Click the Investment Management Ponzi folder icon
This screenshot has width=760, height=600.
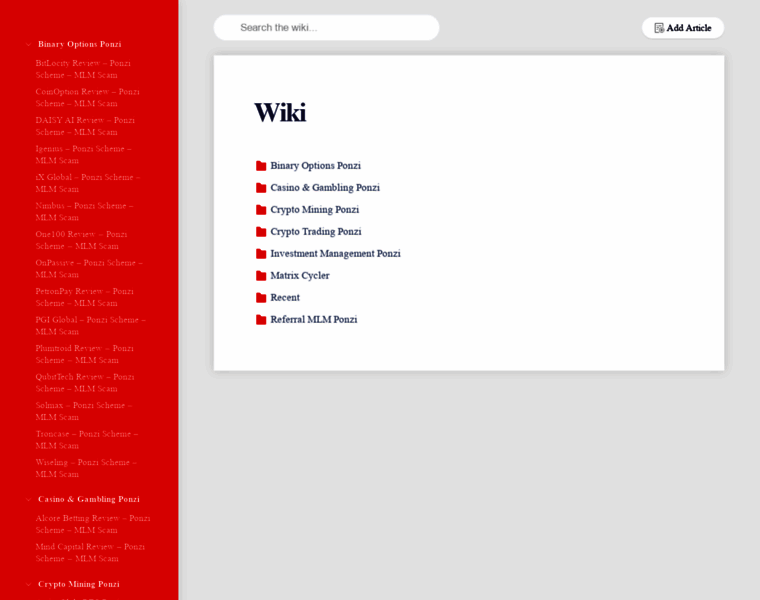tap(261, 254)
